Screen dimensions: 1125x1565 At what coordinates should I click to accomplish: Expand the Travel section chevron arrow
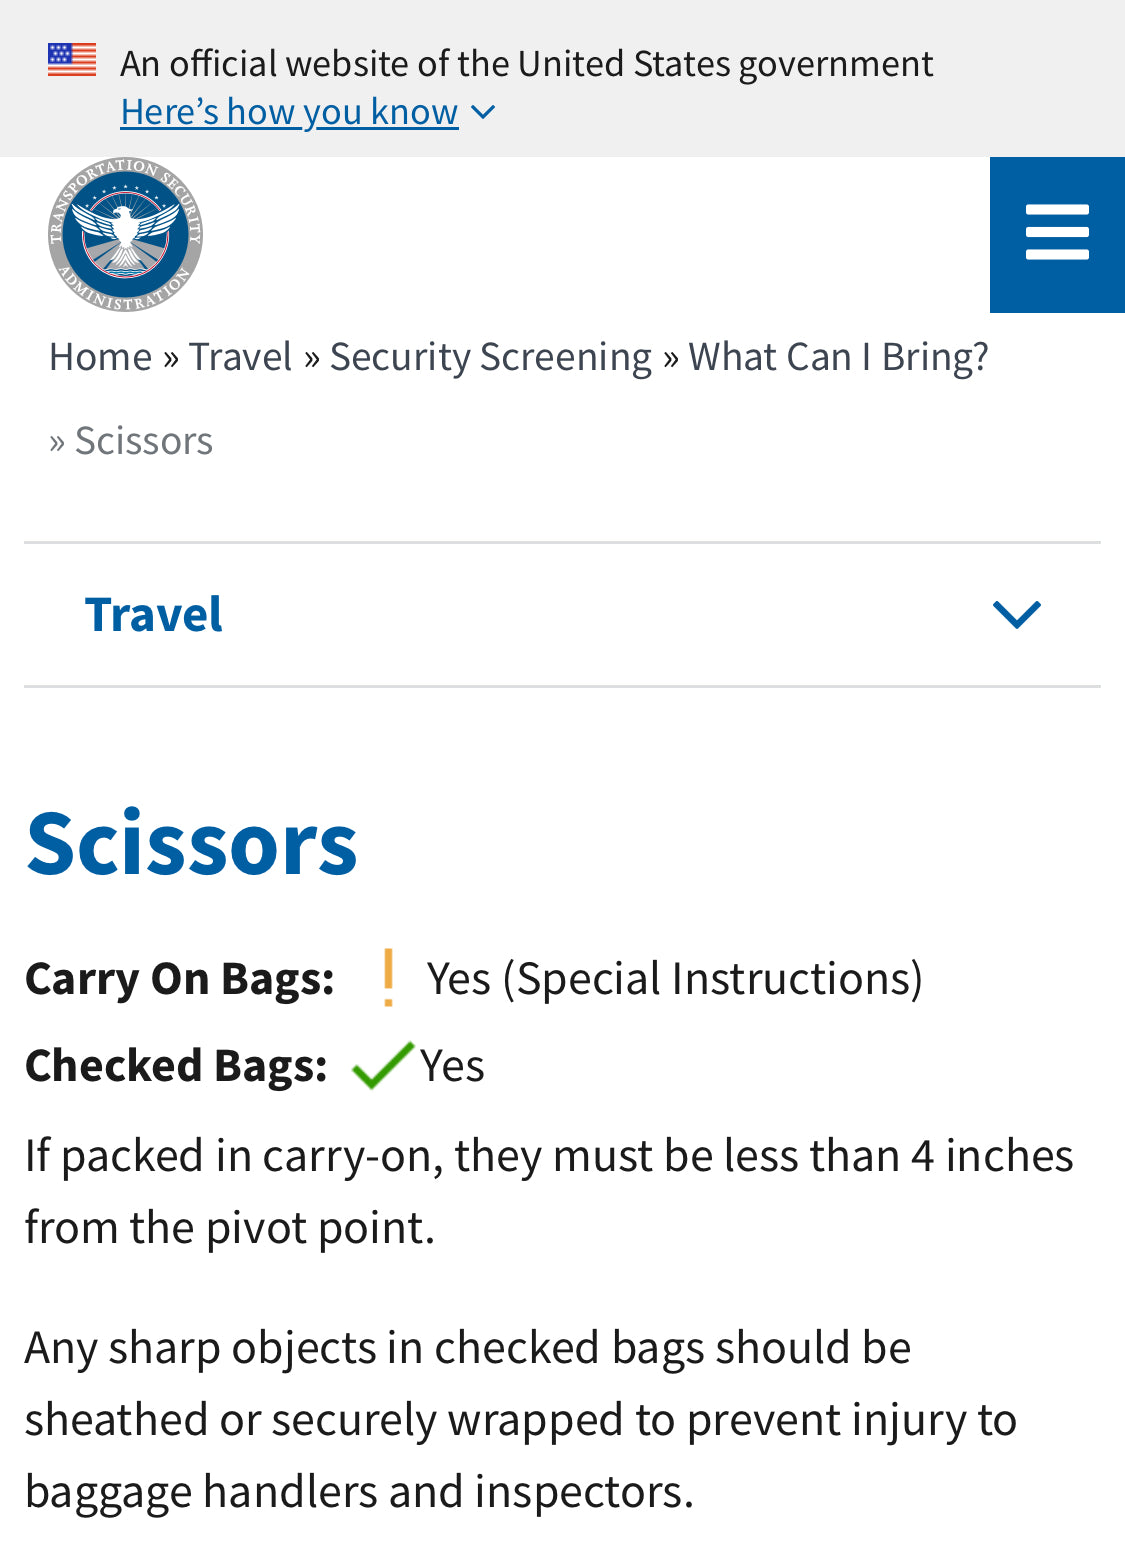[1017, 614]
